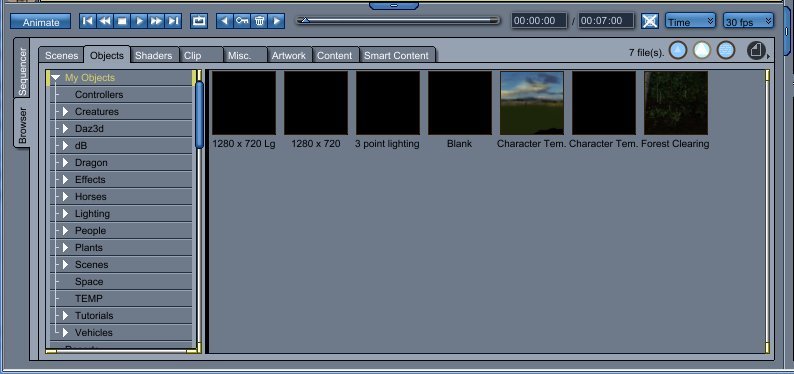Click the white circular view icon
Viewport: 794px width, 374px height.
[x=702, y=50]
